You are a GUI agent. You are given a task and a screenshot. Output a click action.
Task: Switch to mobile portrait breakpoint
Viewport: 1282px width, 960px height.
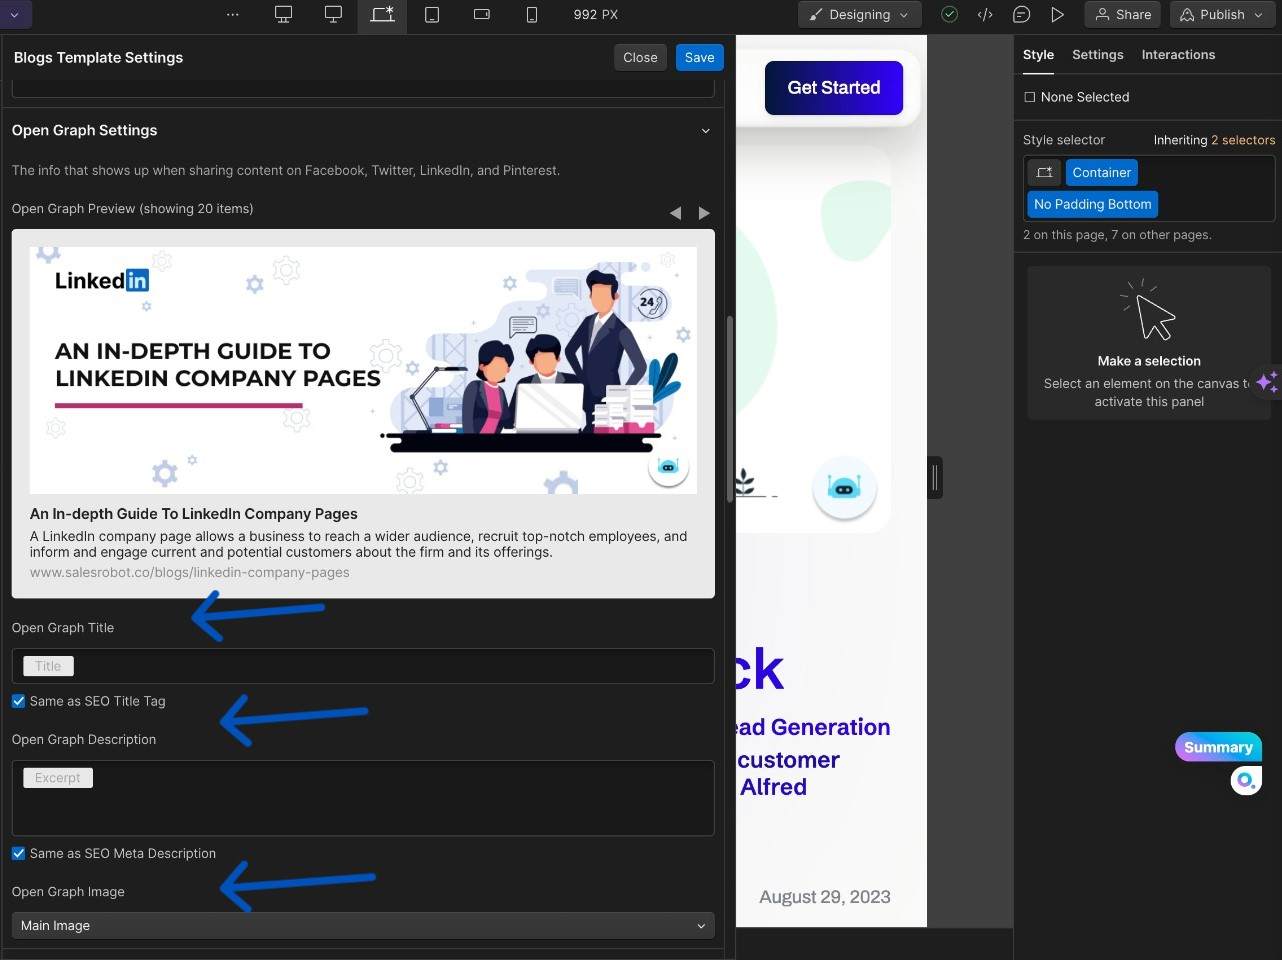pyautogui.click(x=531, y=14)
